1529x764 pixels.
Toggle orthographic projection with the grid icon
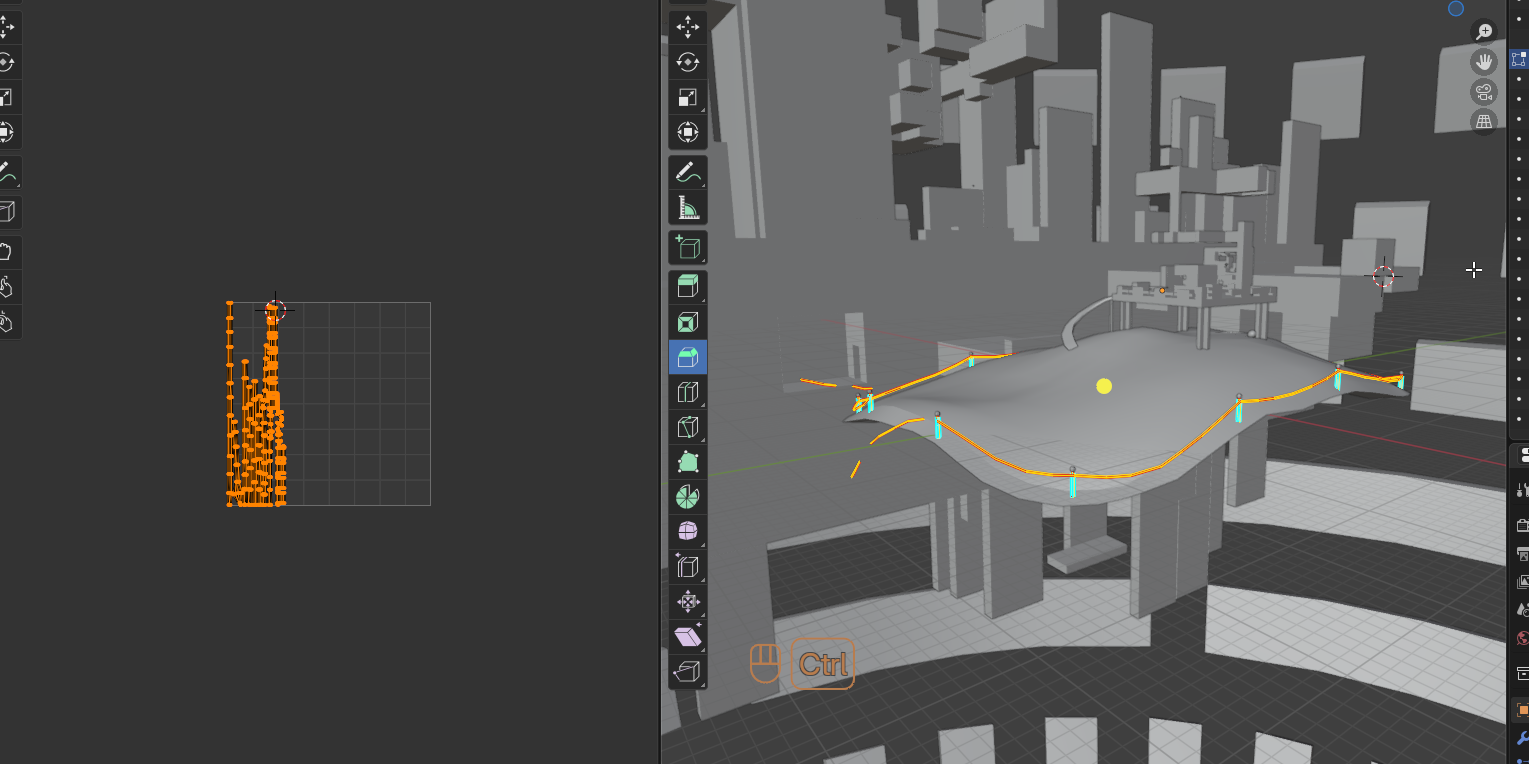click(1484, 121)
